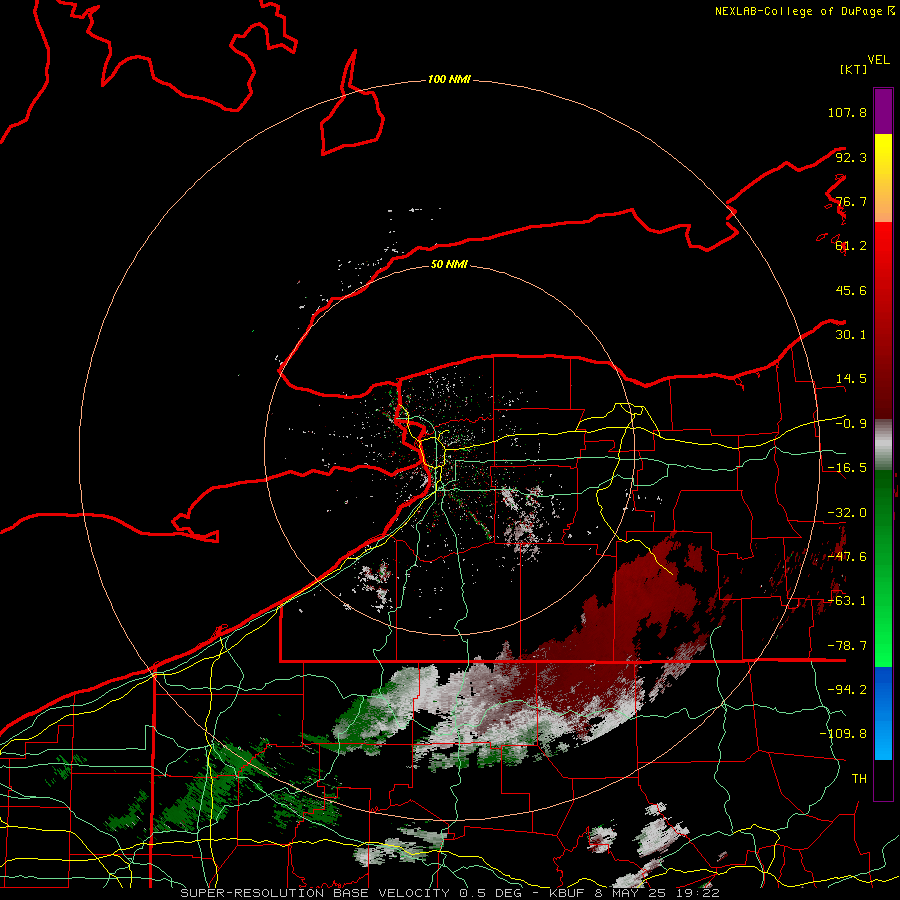The image size is (900, 900).
Task: Click the yellow segment of the color bar
Action: [883, 155]
